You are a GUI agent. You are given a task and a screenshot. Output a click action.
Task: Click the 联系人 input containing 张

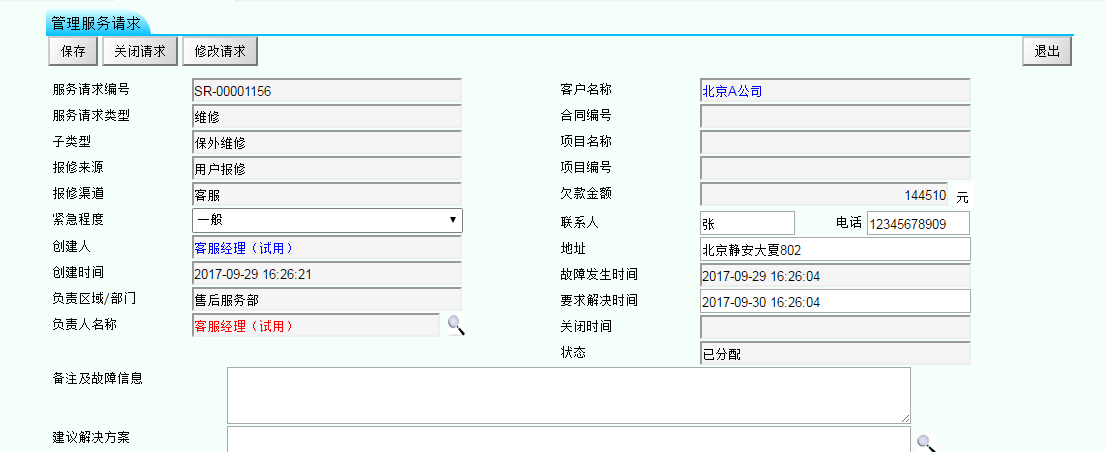coord(747,224)
